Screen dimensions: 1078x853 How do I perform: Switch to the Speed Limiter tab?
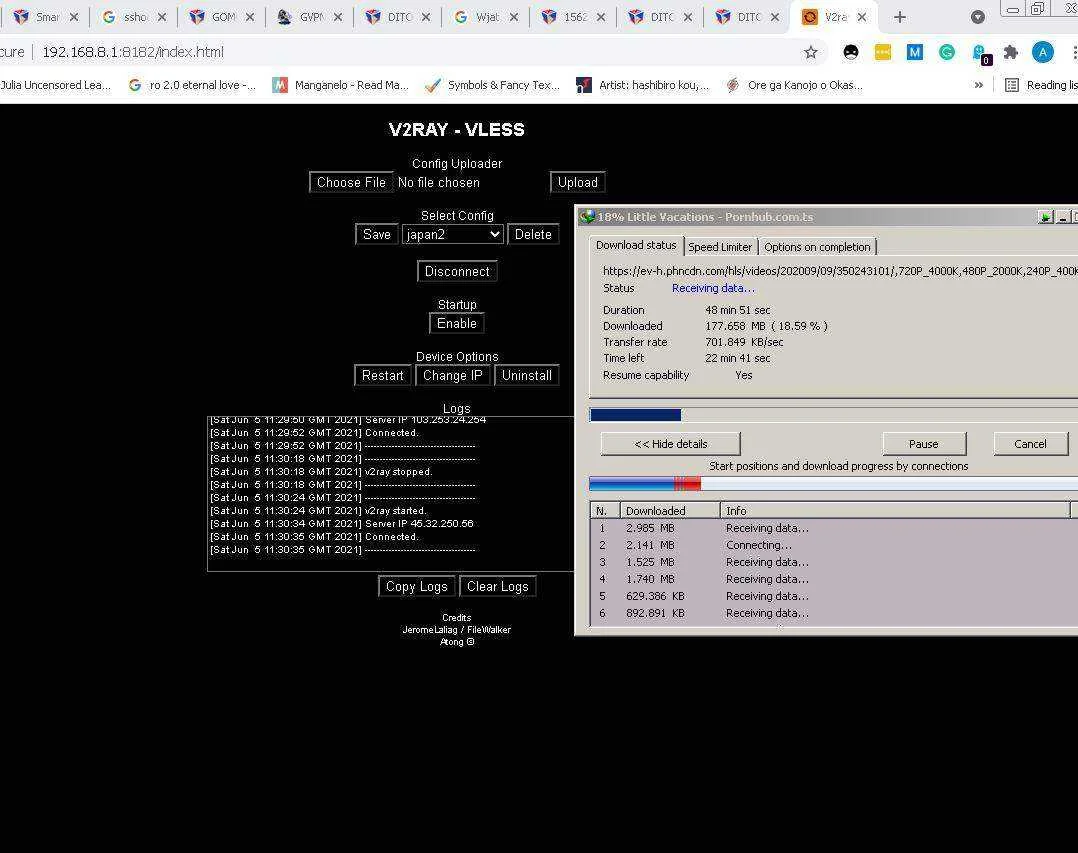click(x=720, y=247)
